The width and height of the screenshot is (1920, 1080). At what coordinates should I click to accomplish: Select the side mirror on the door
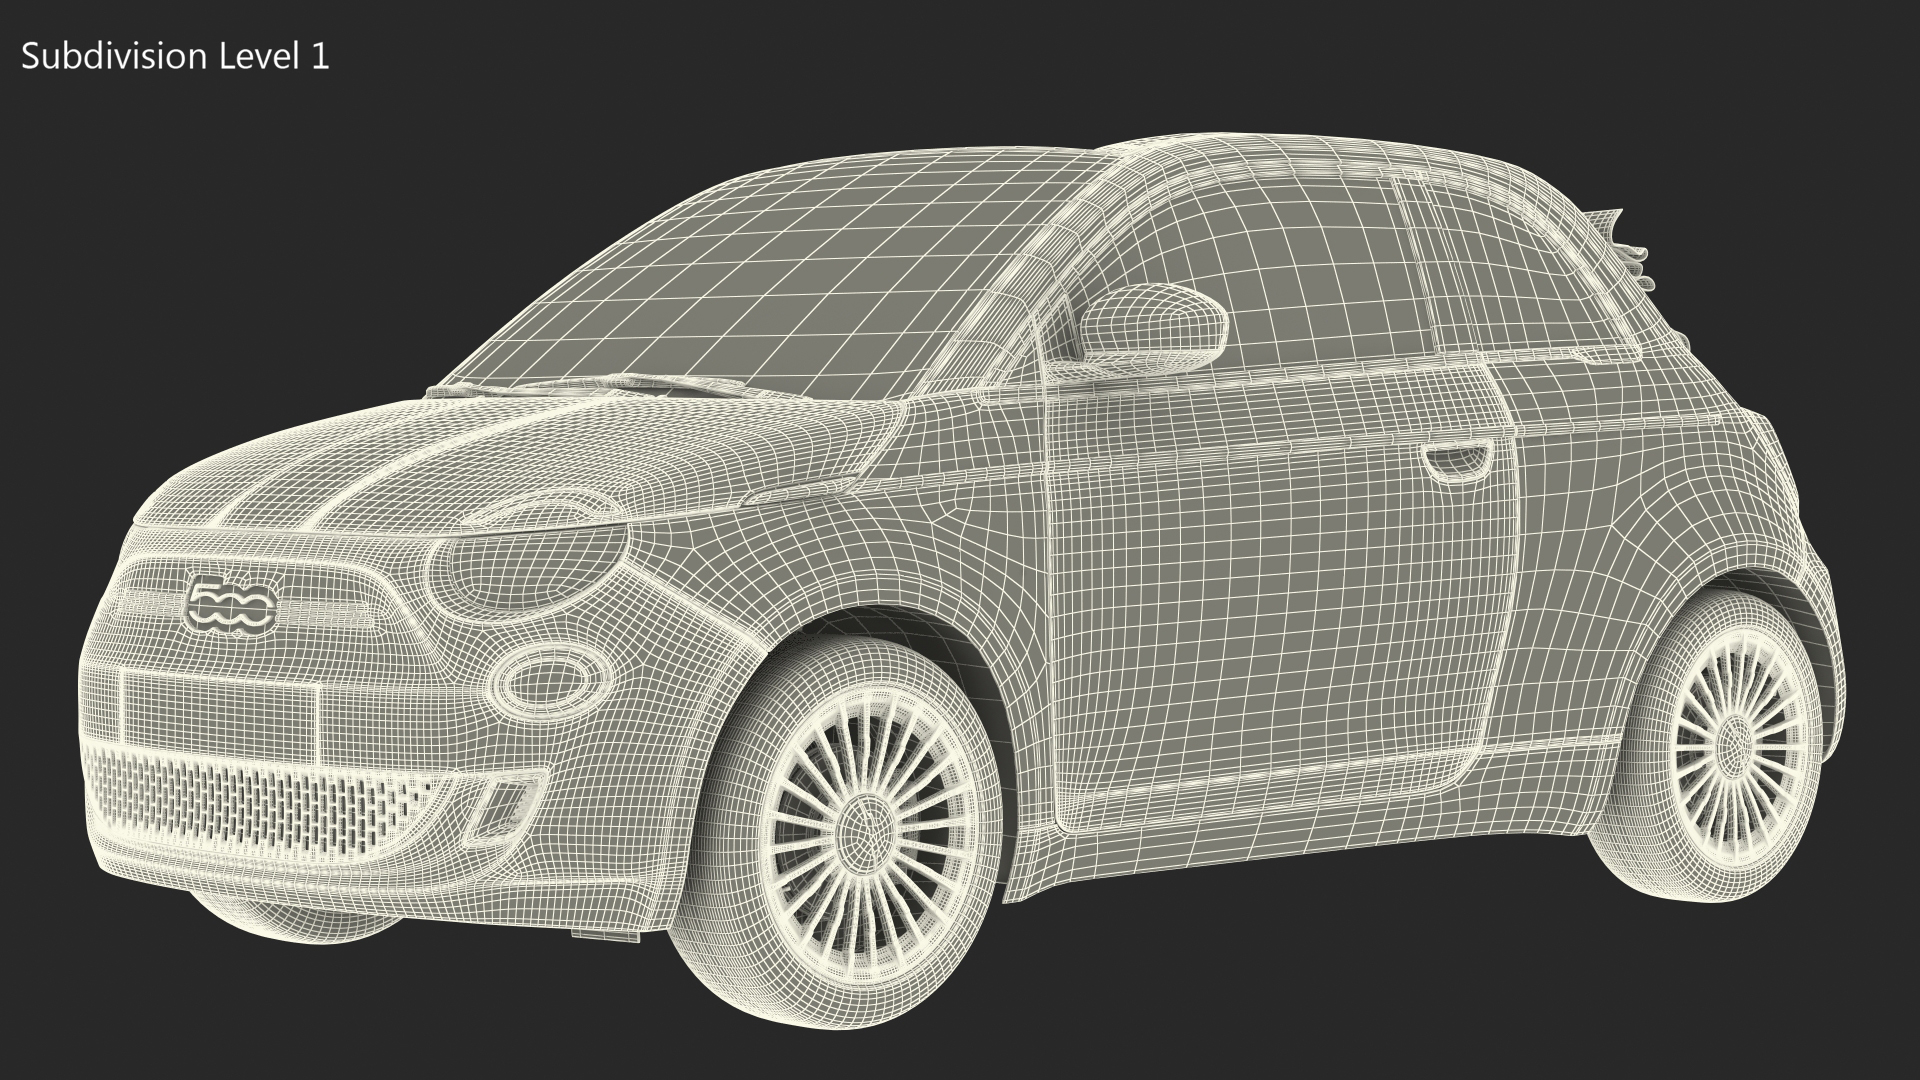coord(1153,324)
